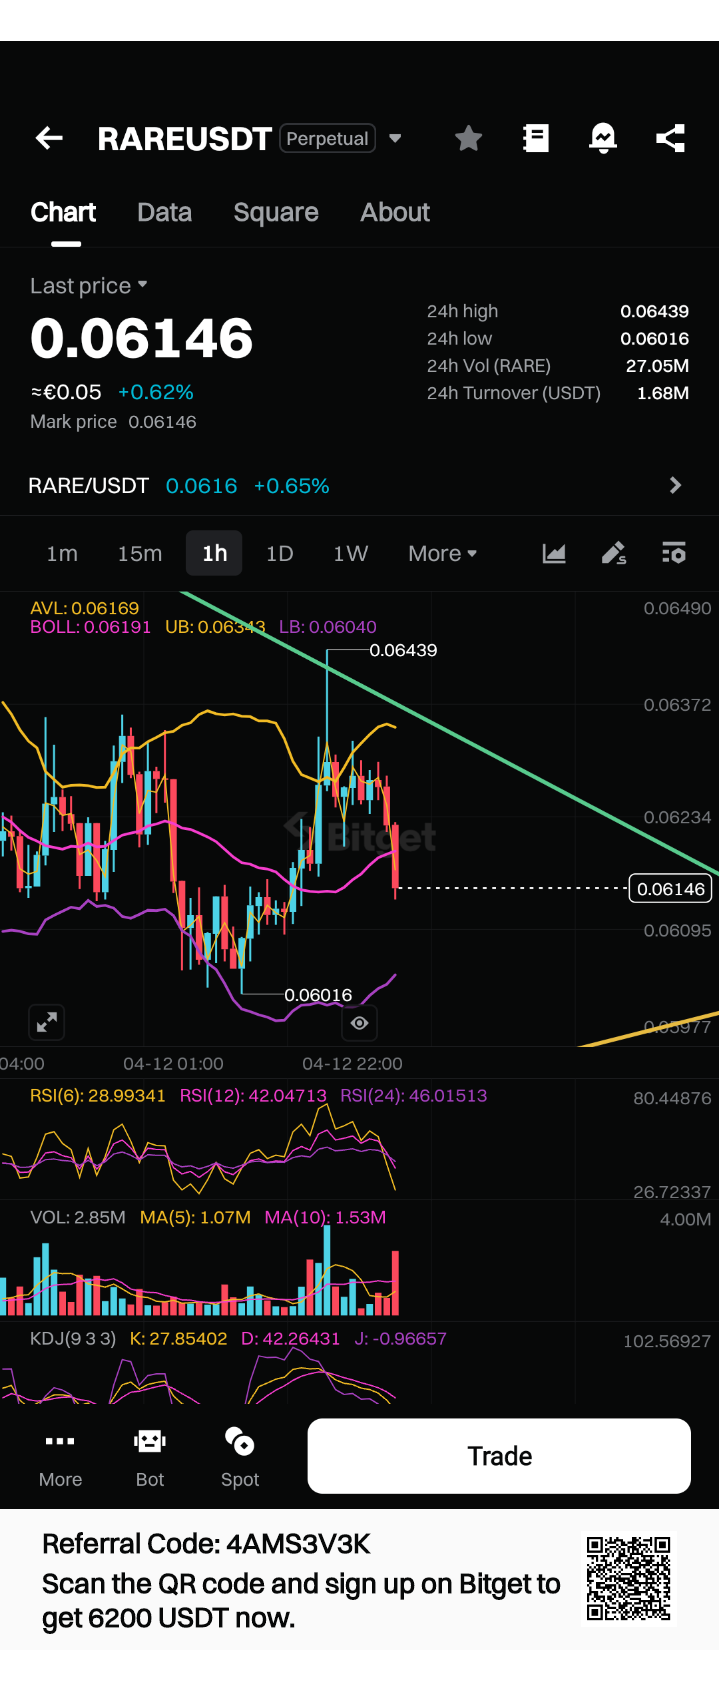Add RAREUSDT to favorites with star
719x1690 pixels.
pyautogui.click(x=468, y=138)
